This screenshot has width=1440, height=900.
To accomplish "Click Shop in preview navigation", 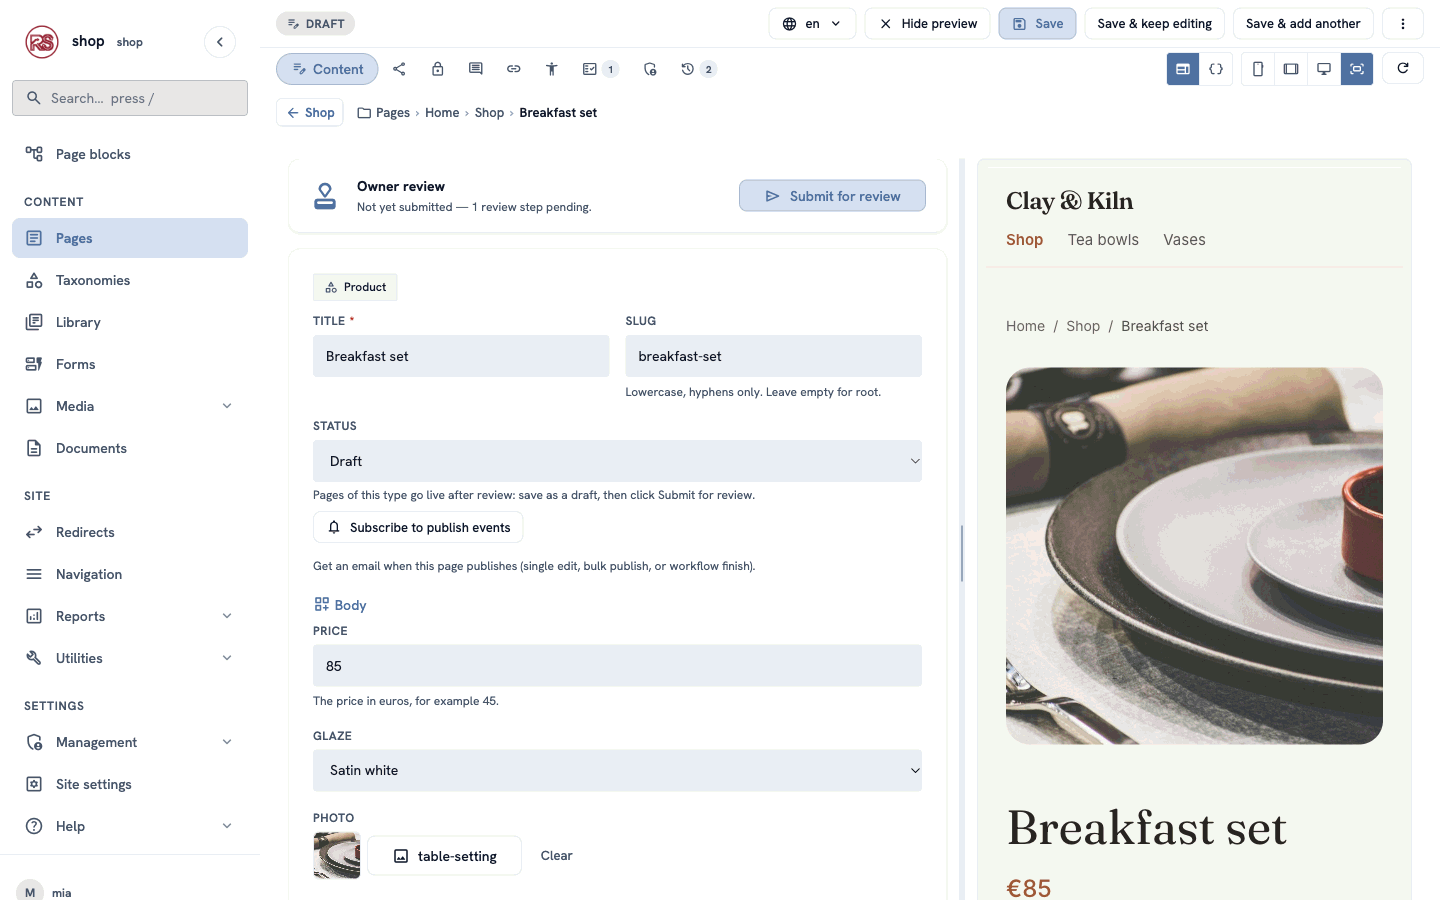I will click(x=1024, y=240).
